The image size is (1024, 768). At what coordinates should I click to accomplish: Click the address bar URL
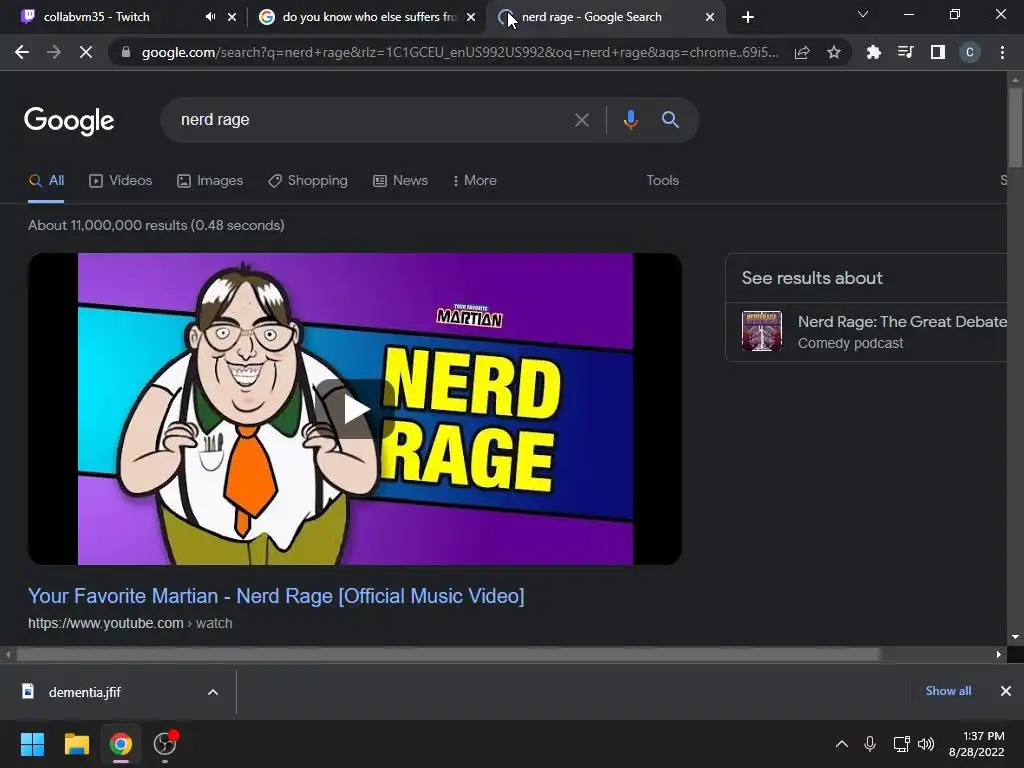(x=459, y=52)
